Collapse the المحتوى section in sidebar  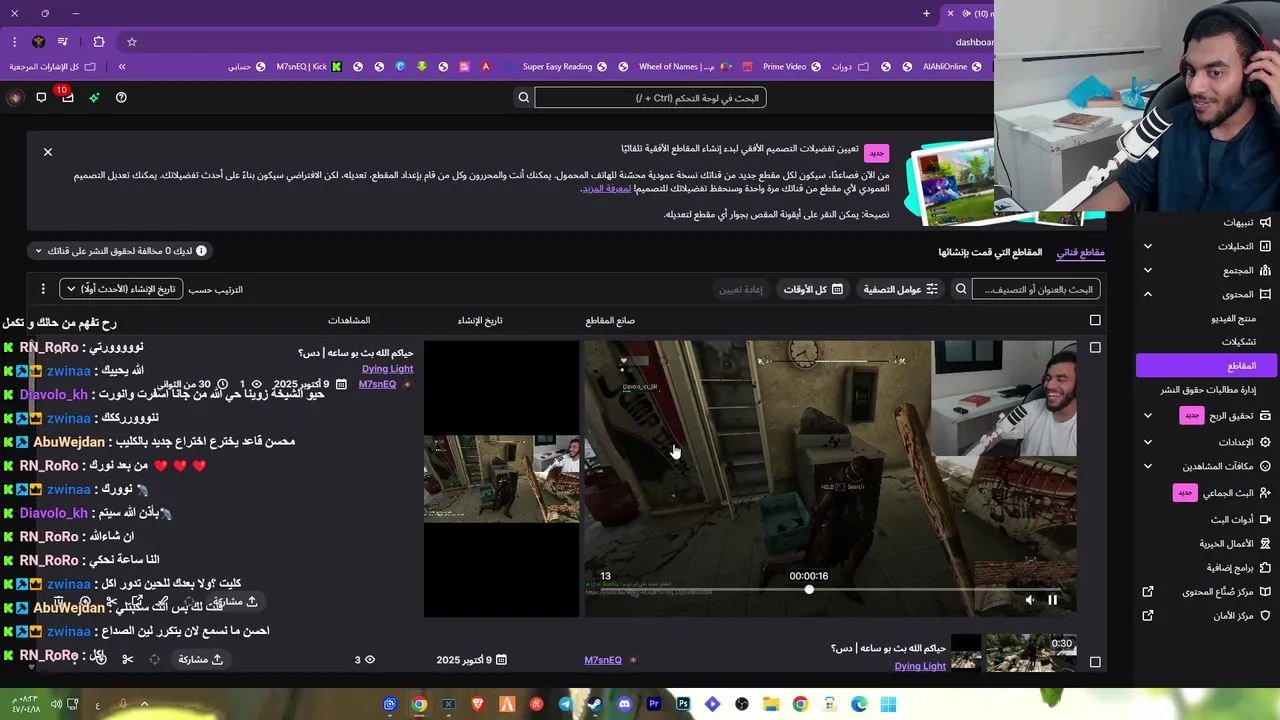click(x=1148, y=294)
